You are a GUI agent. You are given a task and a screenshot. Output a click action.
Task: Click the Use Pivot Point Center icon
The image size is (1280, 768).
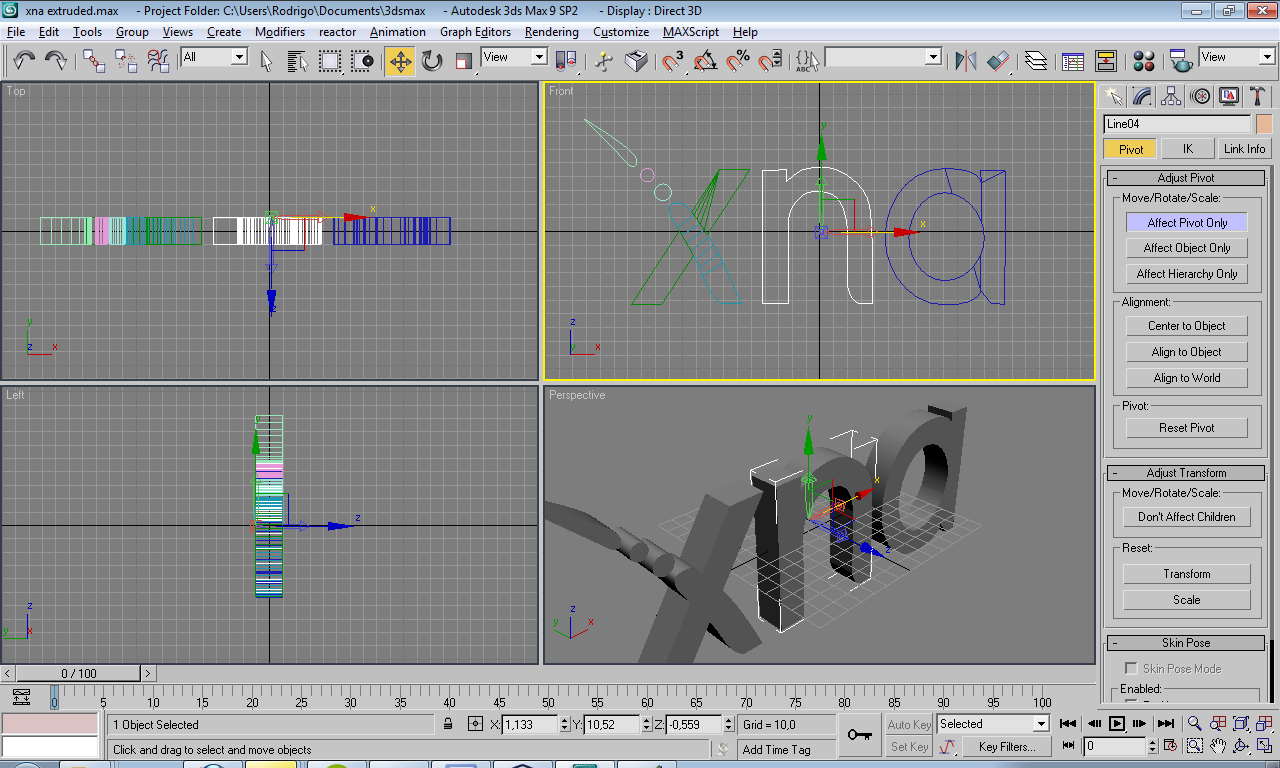565,61
